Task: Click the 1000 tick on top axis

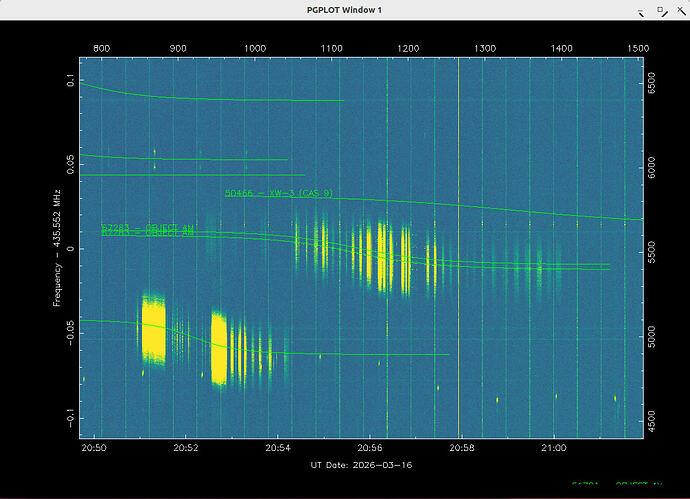Action: (254, 47)
